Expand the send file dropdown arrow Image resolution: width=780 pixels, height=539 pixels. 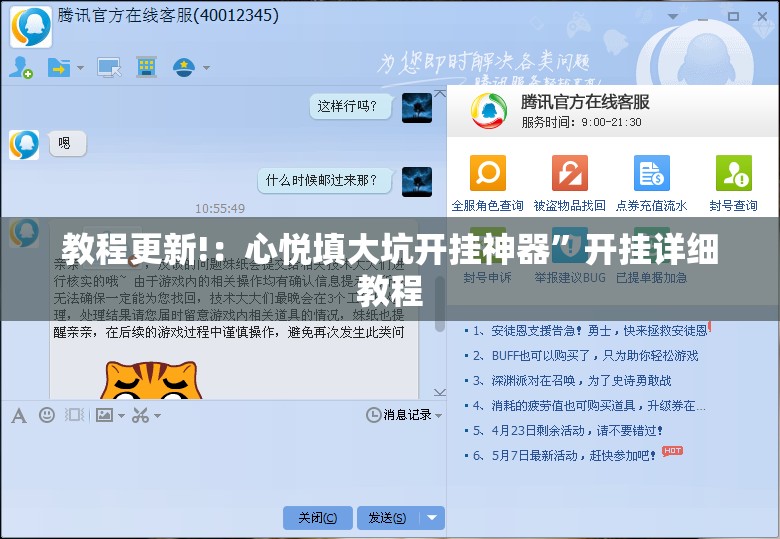click(x=80, y=68)
